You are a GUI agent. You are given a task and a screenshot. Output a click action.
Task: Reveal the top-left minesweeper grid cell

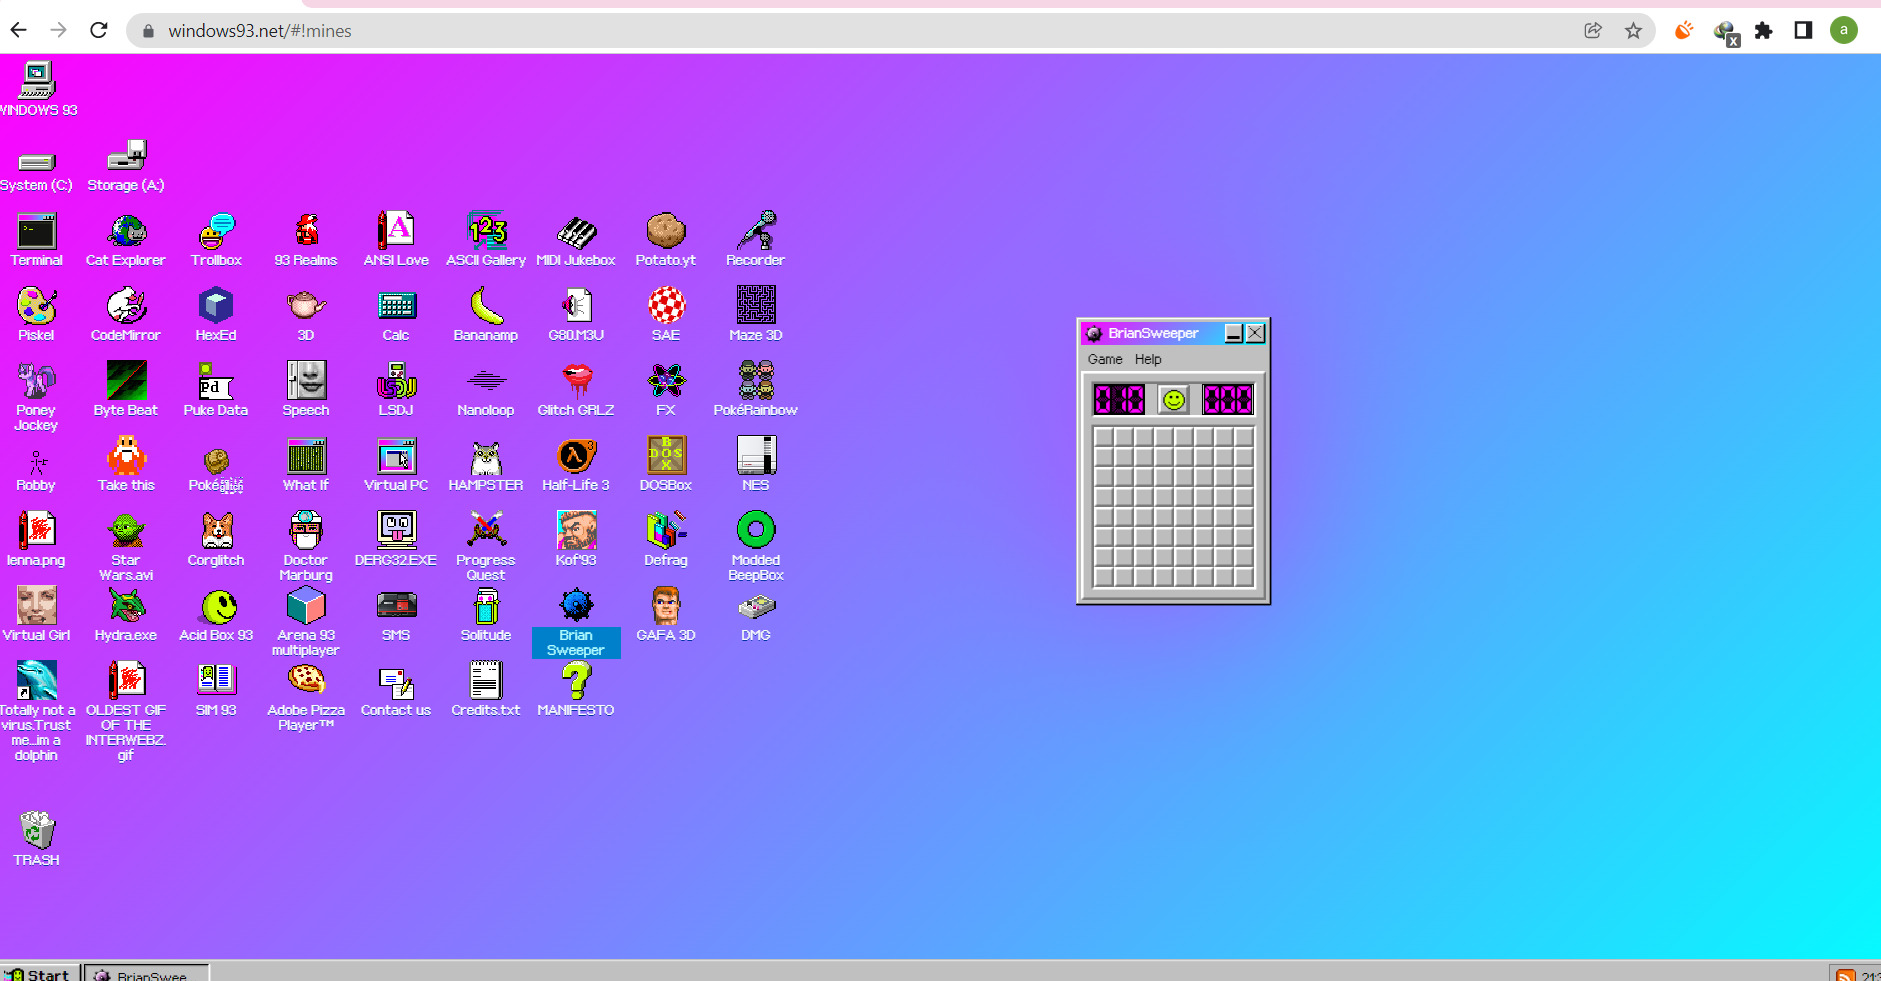point(1104,437)
